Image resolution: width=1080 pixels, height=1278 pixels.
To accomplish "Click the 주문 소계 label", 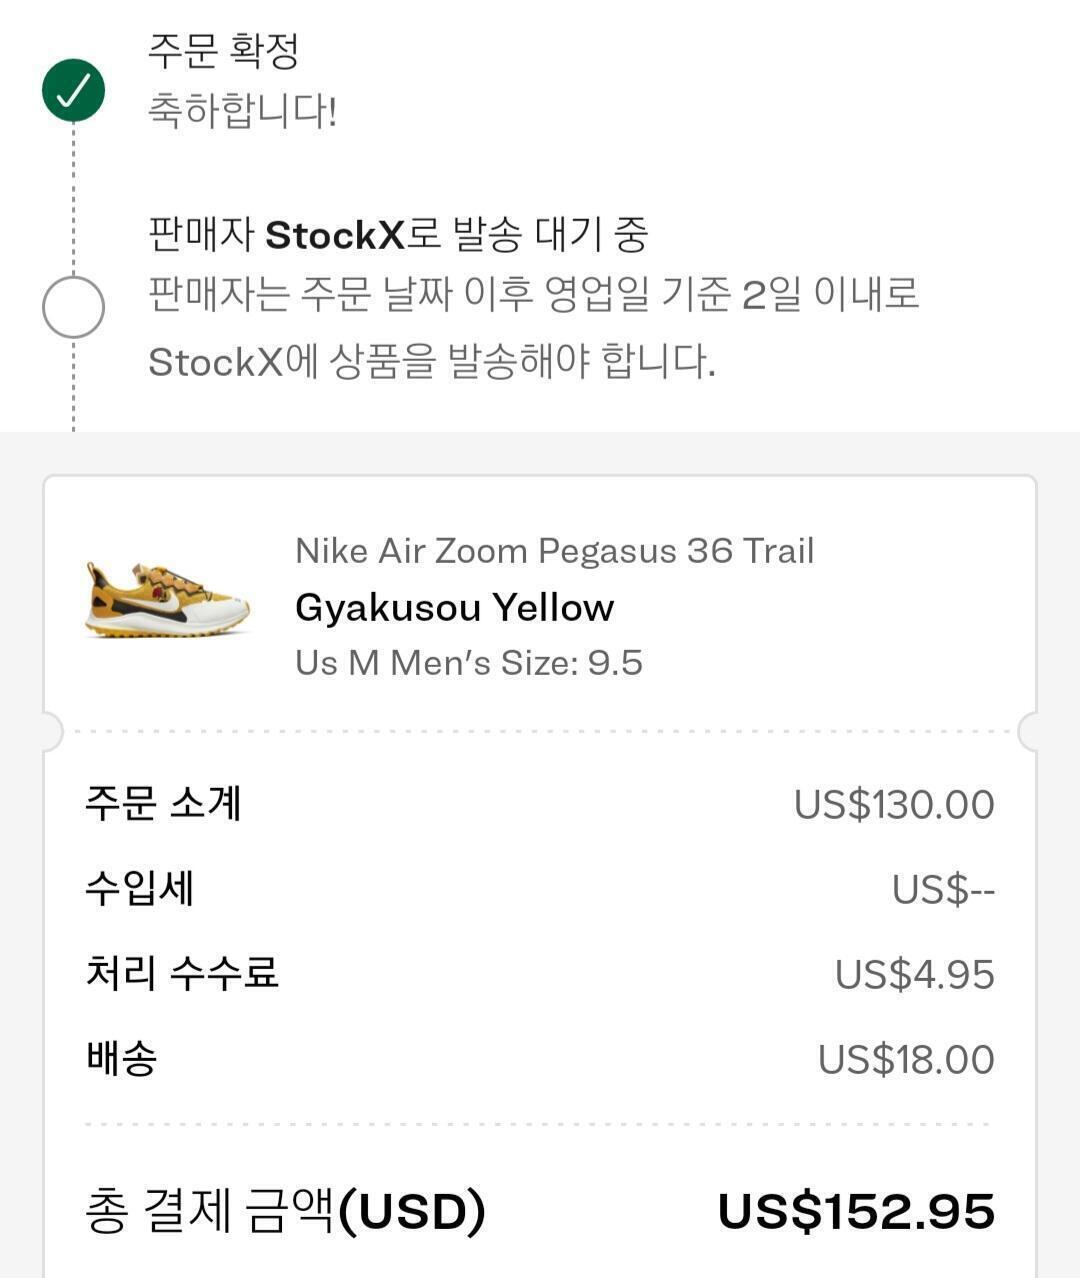I will pyautogui.click(x=163, y=803).
